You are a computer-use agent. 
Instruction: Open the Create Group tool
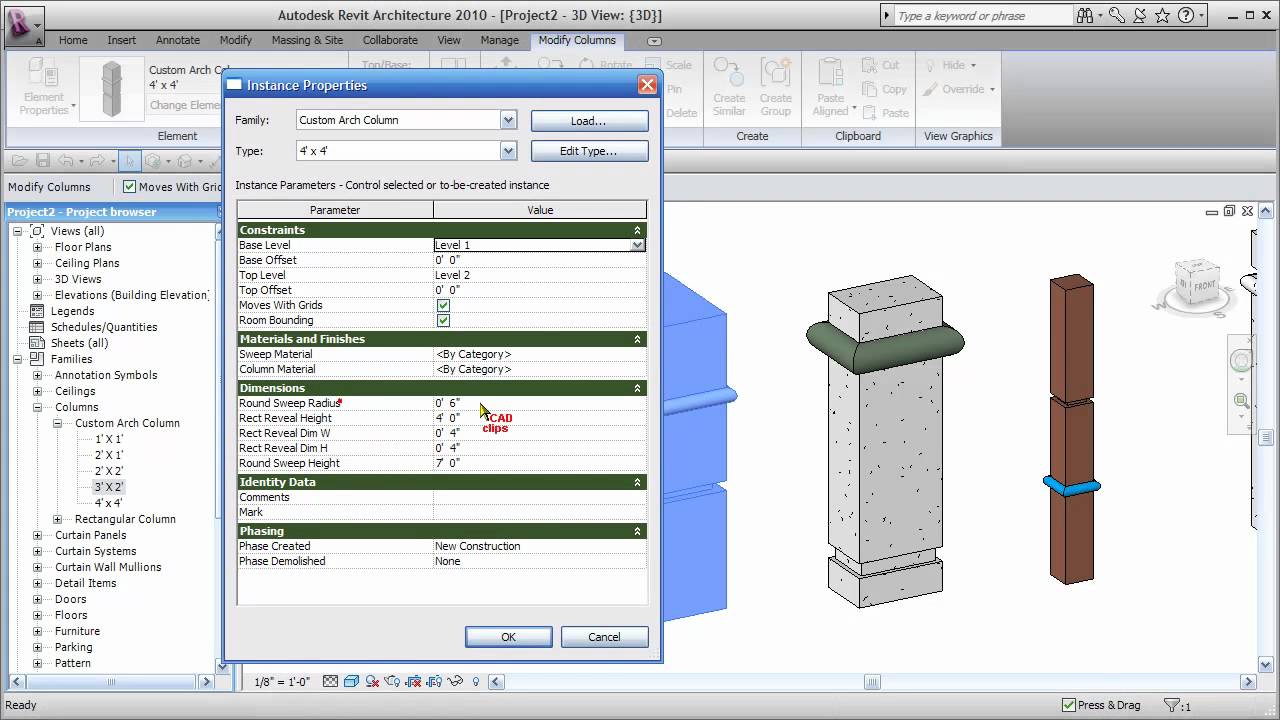(777, 88)
